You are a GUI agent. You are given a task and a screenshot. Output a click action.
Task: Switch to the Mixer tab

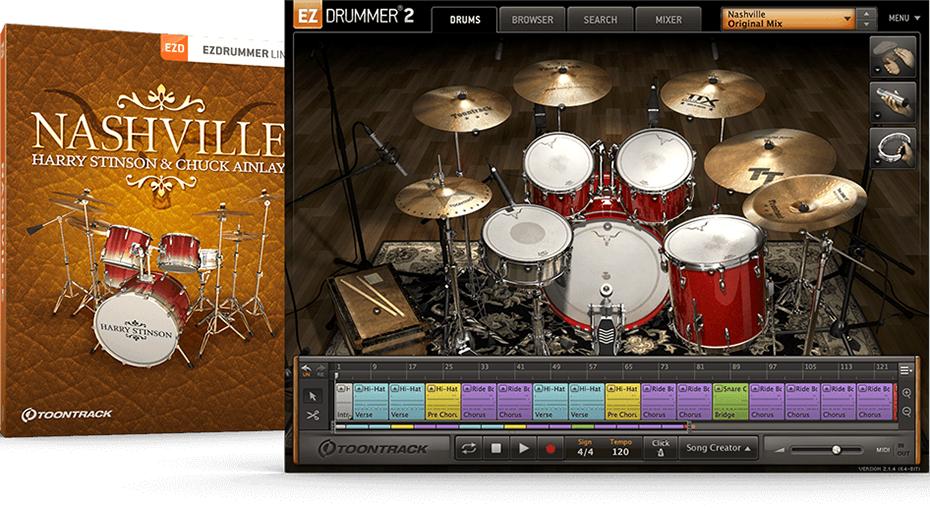(668, 19)
